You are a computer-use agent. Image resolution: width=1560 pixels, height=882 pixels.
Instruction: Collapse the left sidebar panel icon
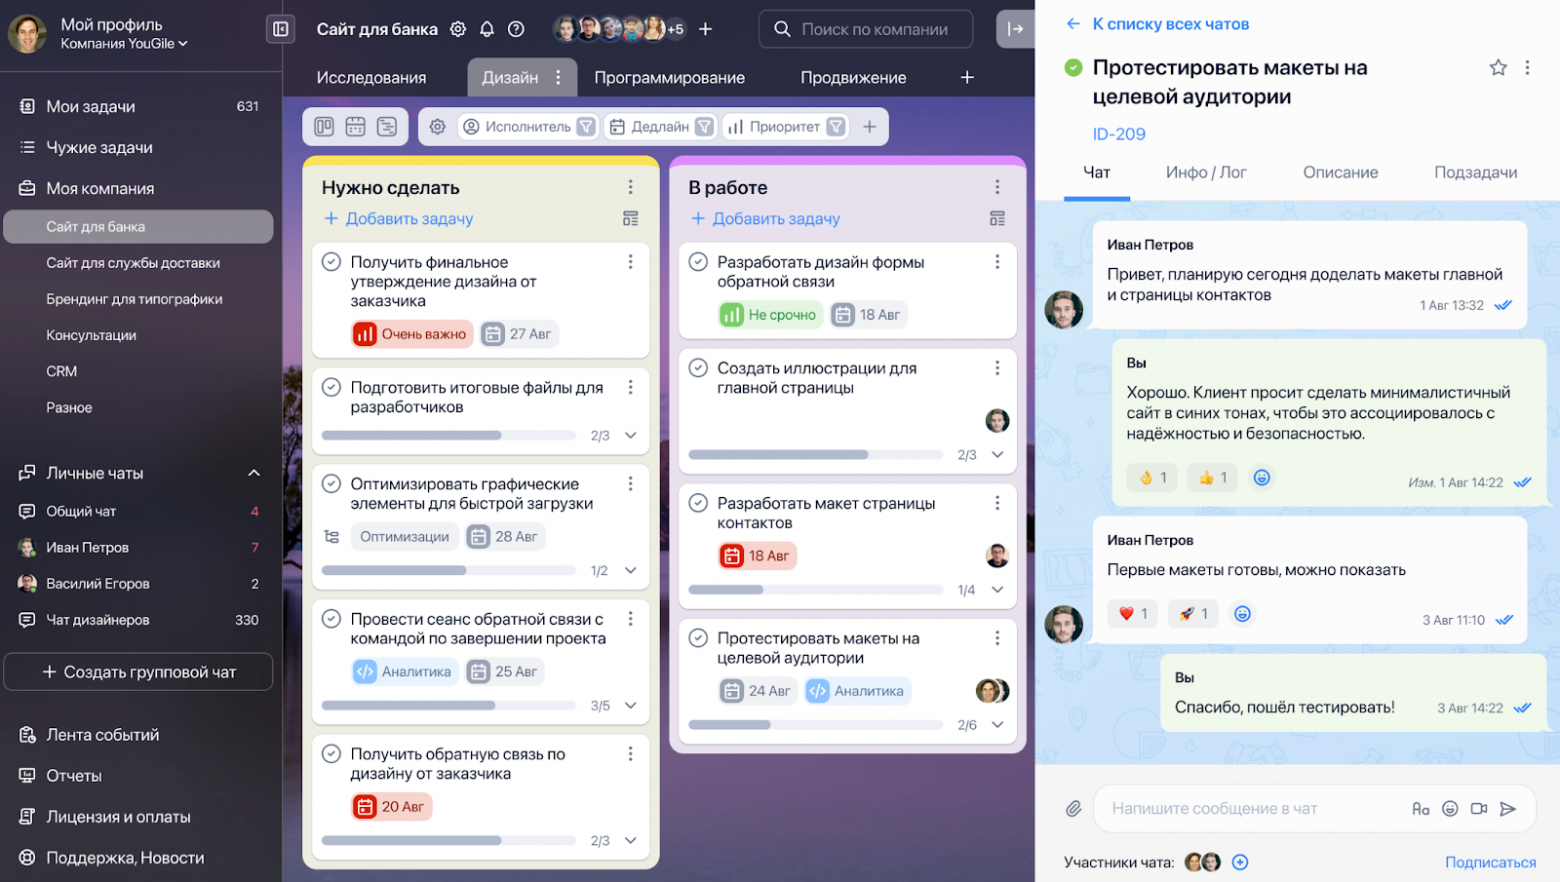(x=281, y=29)
